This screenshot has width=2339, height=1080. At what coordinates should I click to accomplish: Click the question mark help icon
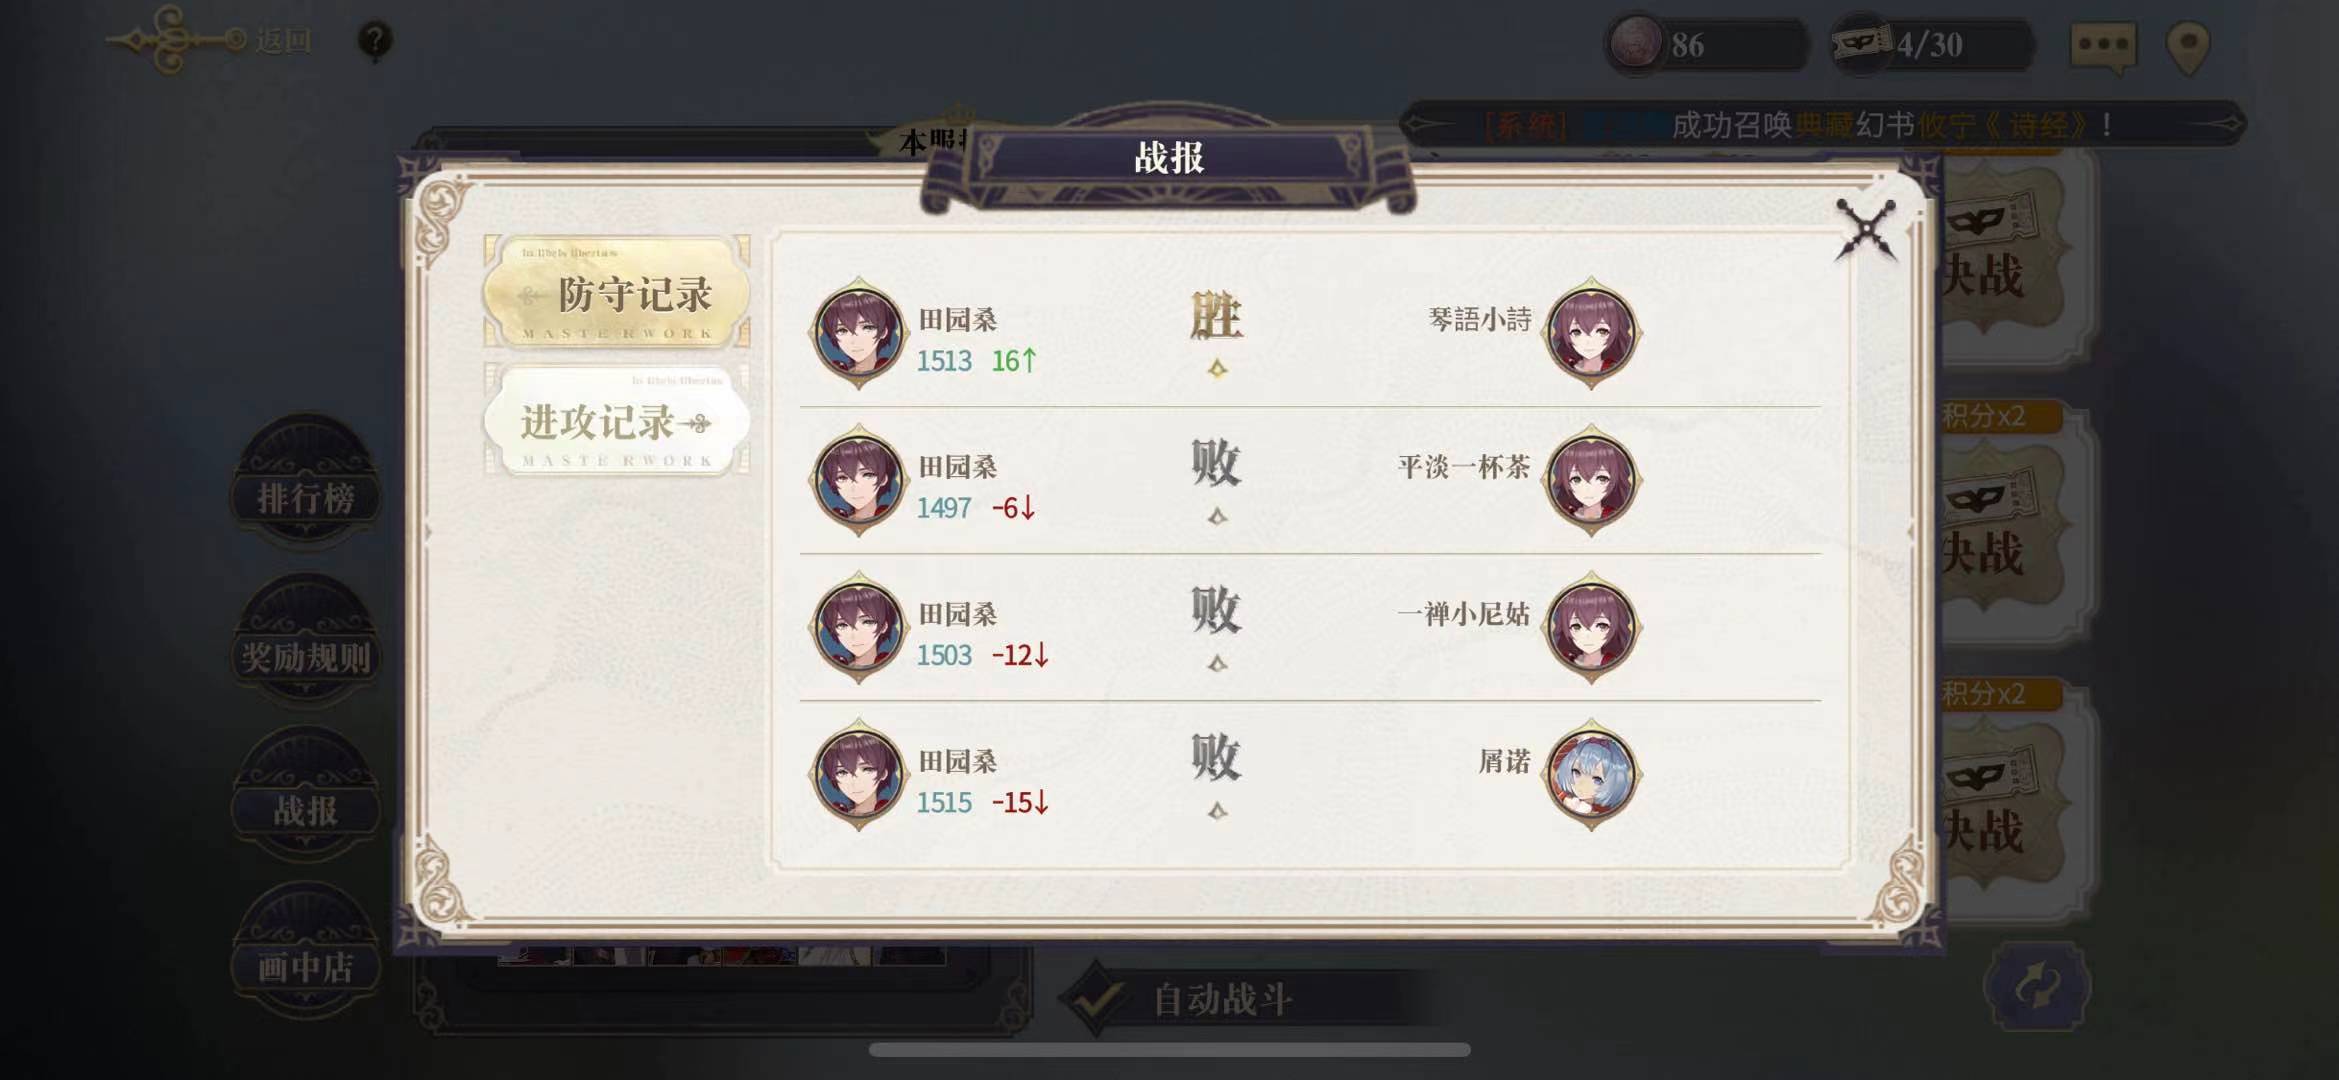pyautogui.click(x=375, y=41)
